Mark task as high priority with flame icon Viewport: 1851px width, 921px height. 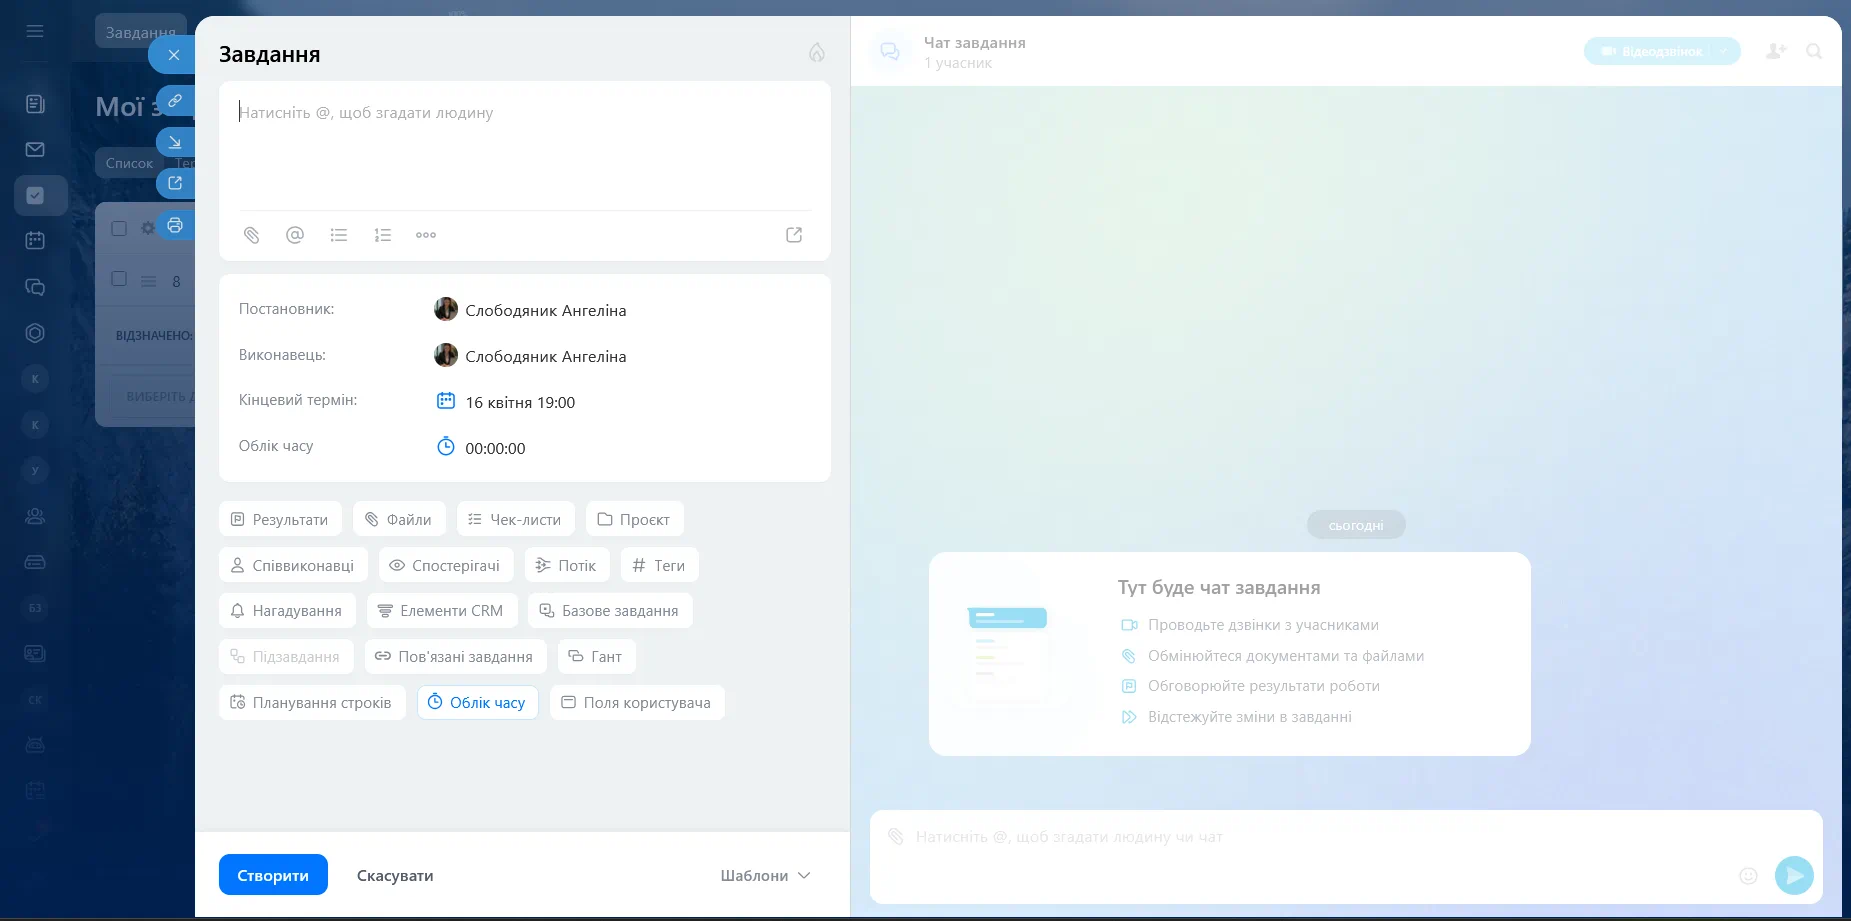click(817, 53)
